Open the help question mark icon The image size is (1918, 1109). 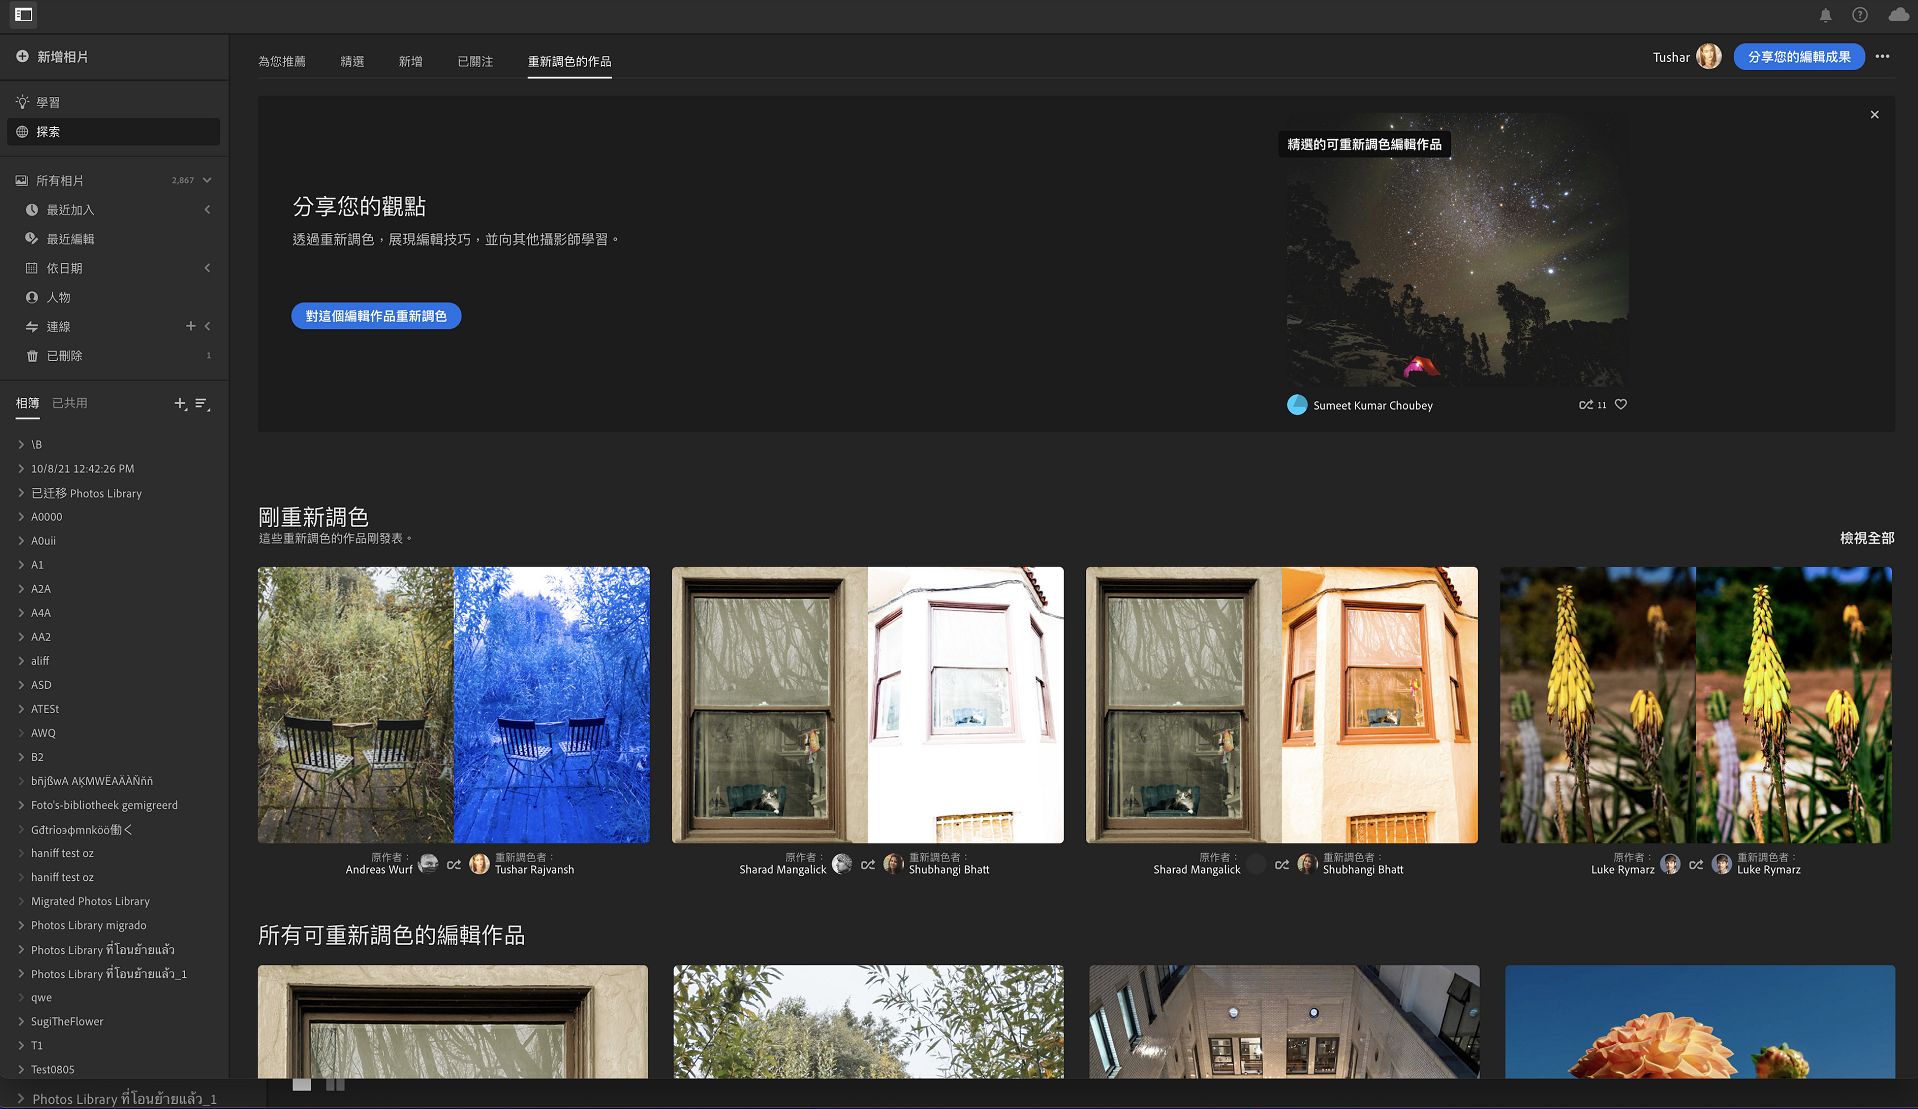[1860, 15]
